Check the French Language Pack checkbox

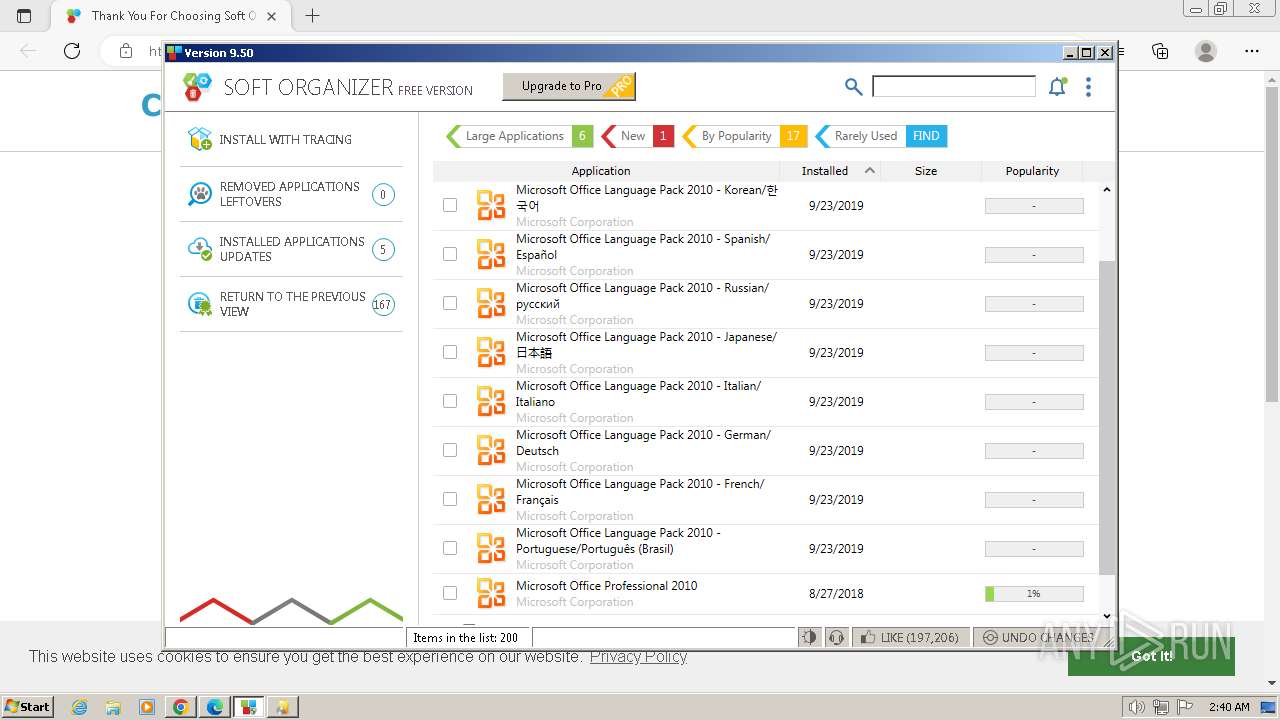[450, 499]
